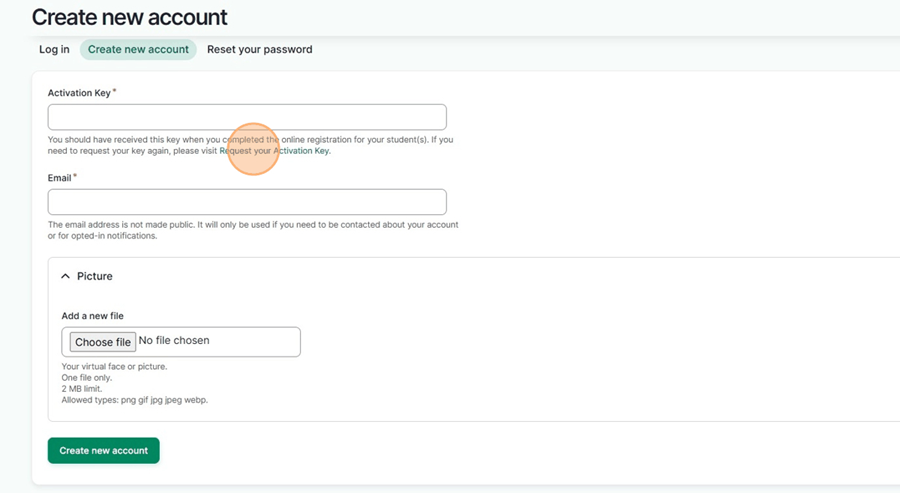The width and height of the screenshot is (900, 493).
Task: Click the 'Your virtual face or picture.' text
Action: click(114, 366)
